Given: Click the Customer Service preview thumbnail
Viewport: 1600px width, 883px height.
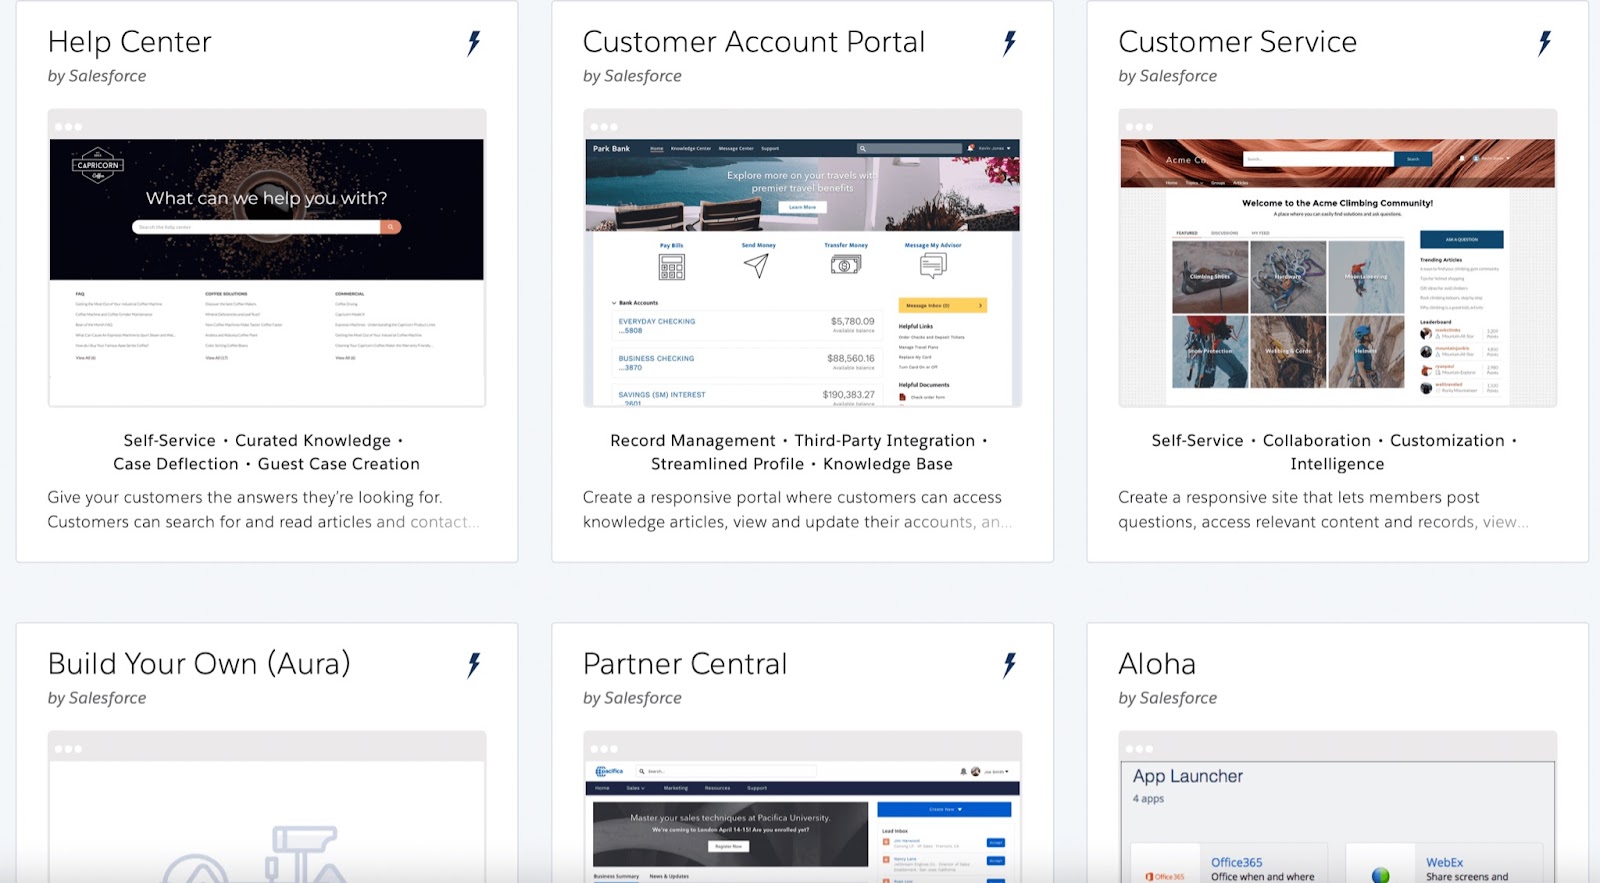Looking at the screenshot, I should click(x=1338, y=258).
